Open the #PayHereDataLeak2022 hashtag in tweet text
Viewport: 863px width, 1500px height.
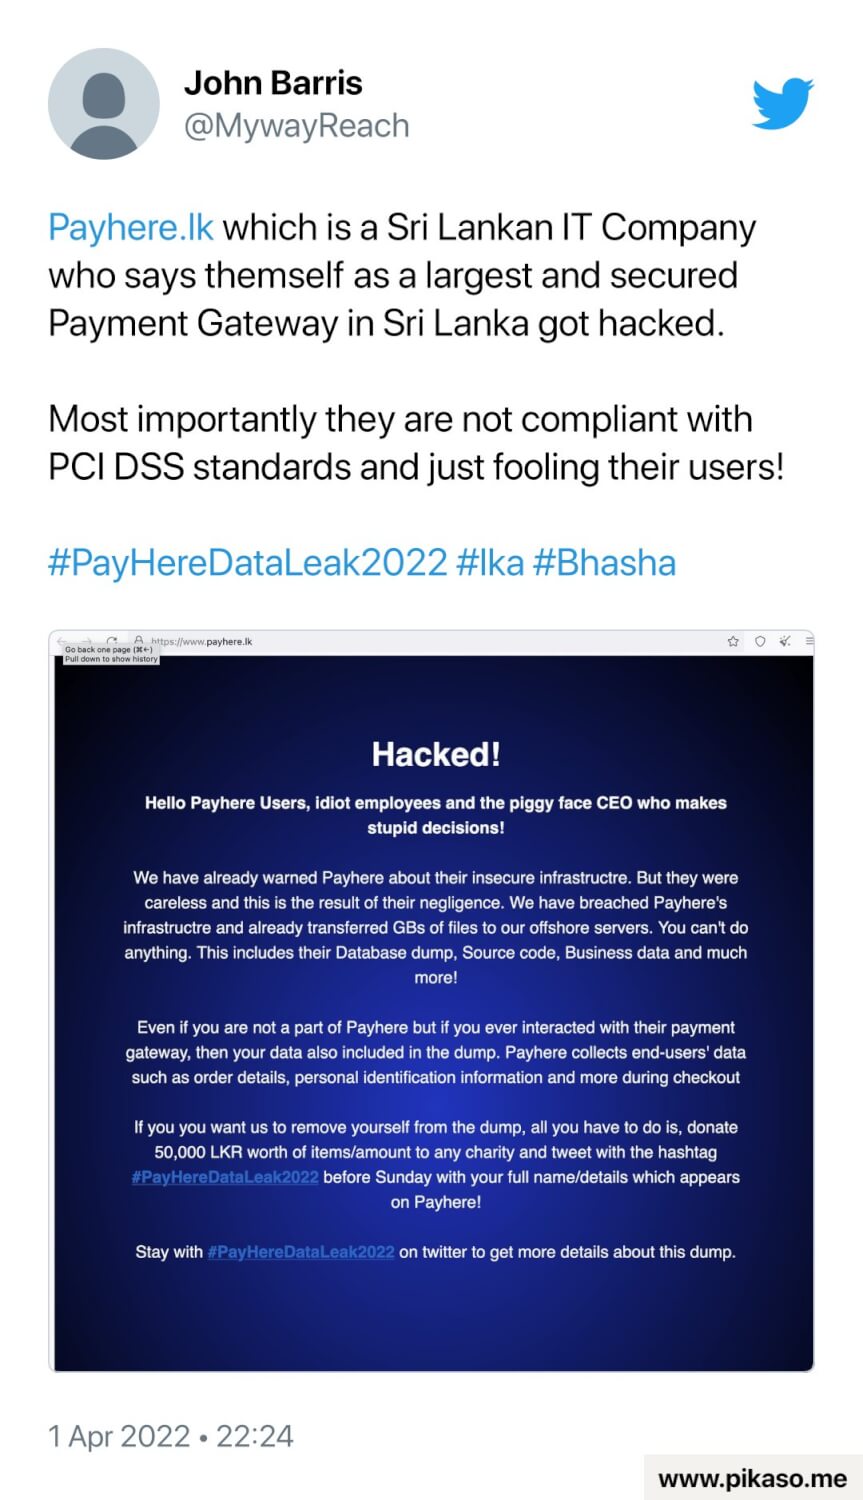(247, 562)
